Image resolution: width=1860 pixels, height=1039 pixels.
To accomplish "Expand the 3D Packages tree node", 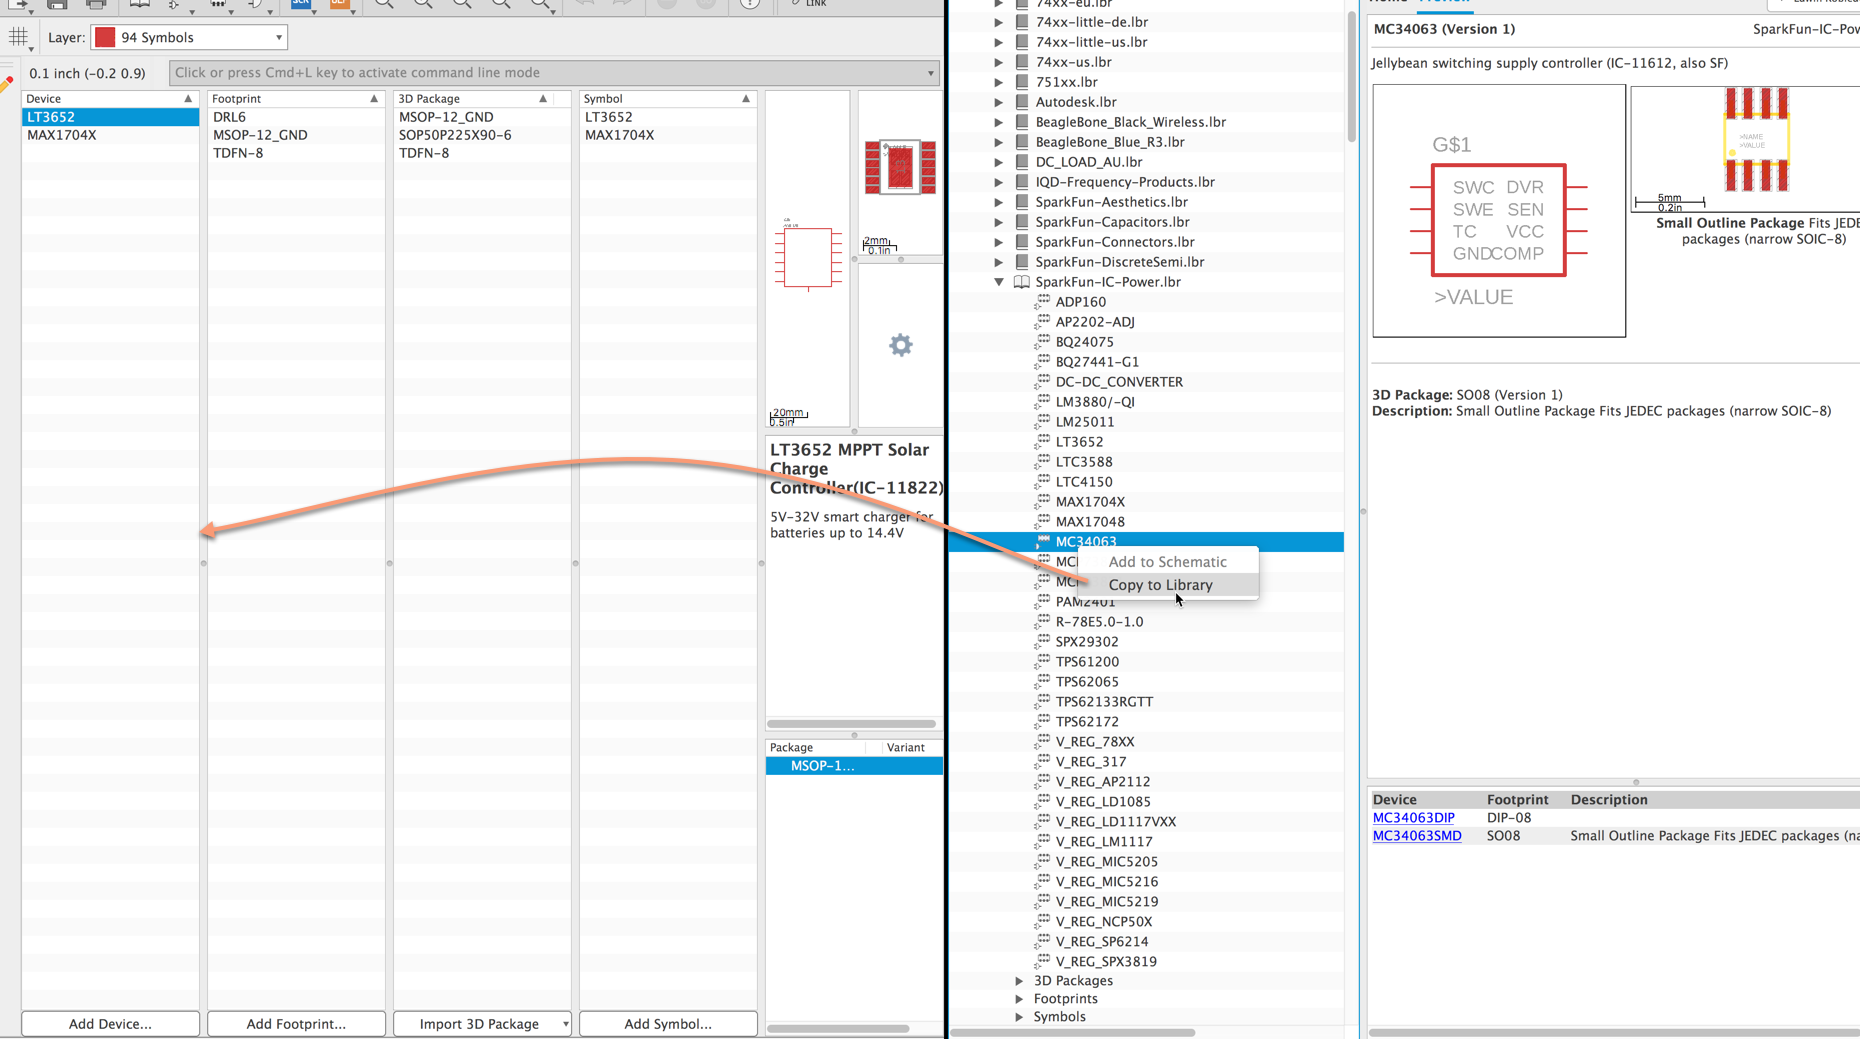I will 1019,980.
